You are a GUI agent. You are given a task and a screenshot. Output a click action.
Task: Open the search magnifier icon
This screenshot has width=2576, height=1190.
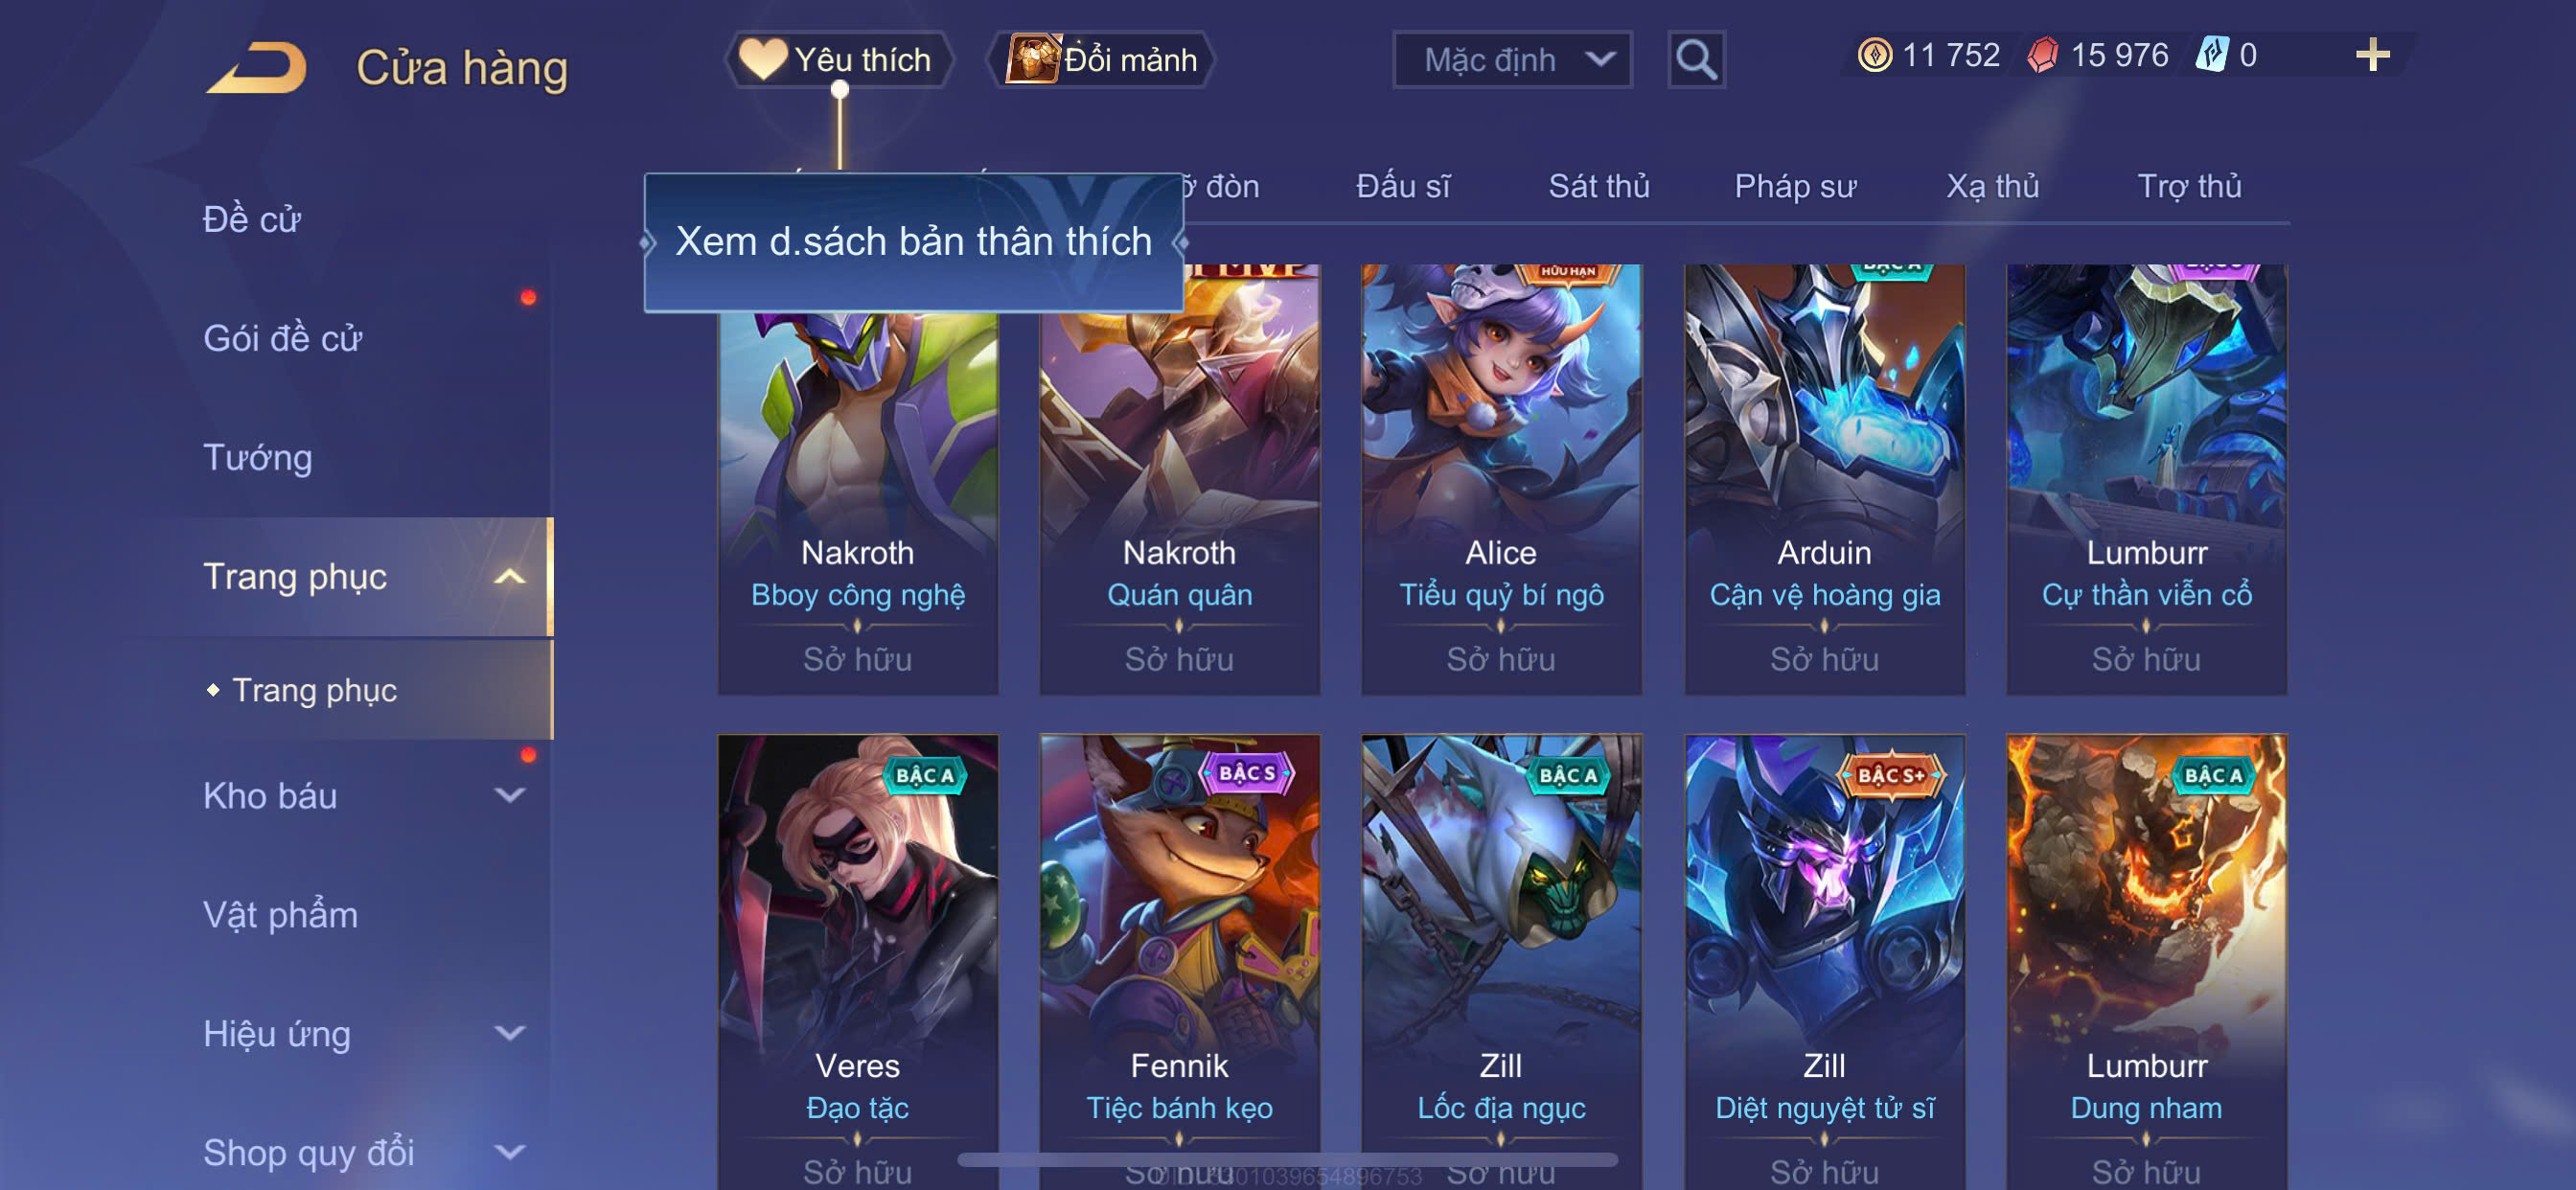(x=1696, y=60)
